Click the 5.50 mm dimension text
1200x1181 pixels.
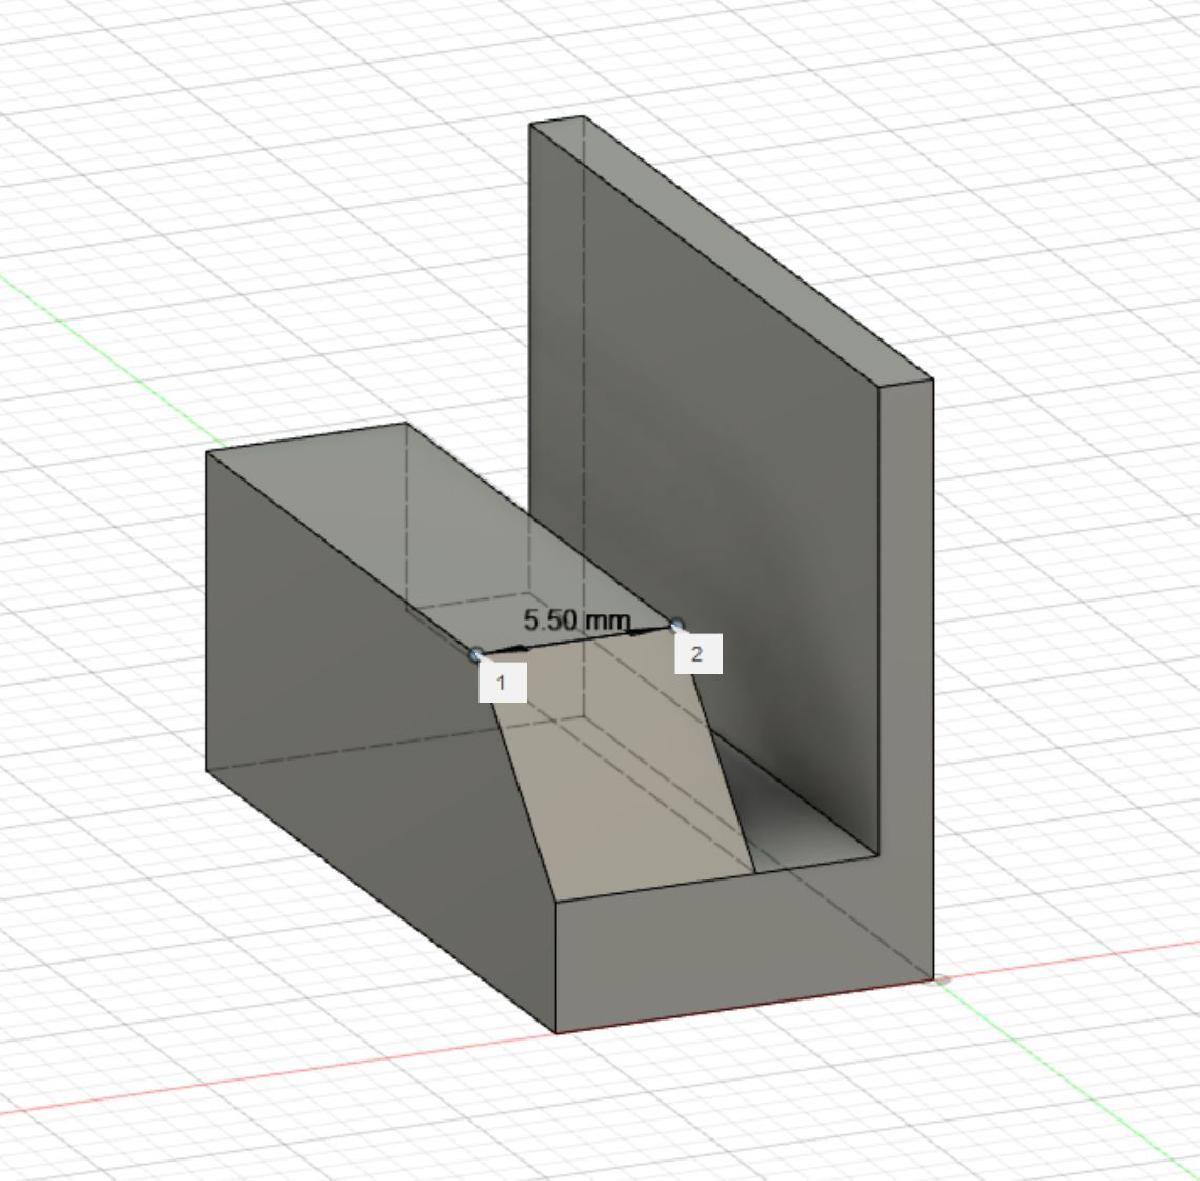(577, 621)
